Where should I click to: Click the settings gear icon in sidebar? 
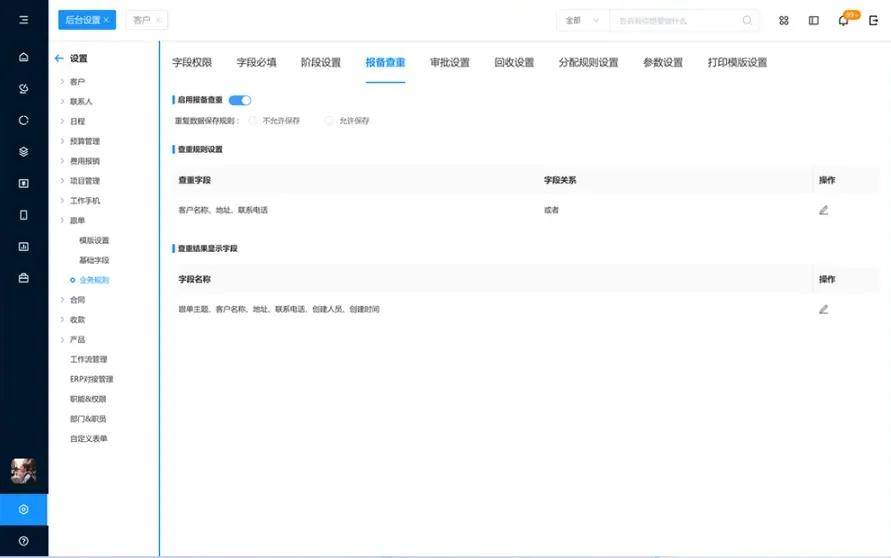pyautogui.click(x=24, y=509)
